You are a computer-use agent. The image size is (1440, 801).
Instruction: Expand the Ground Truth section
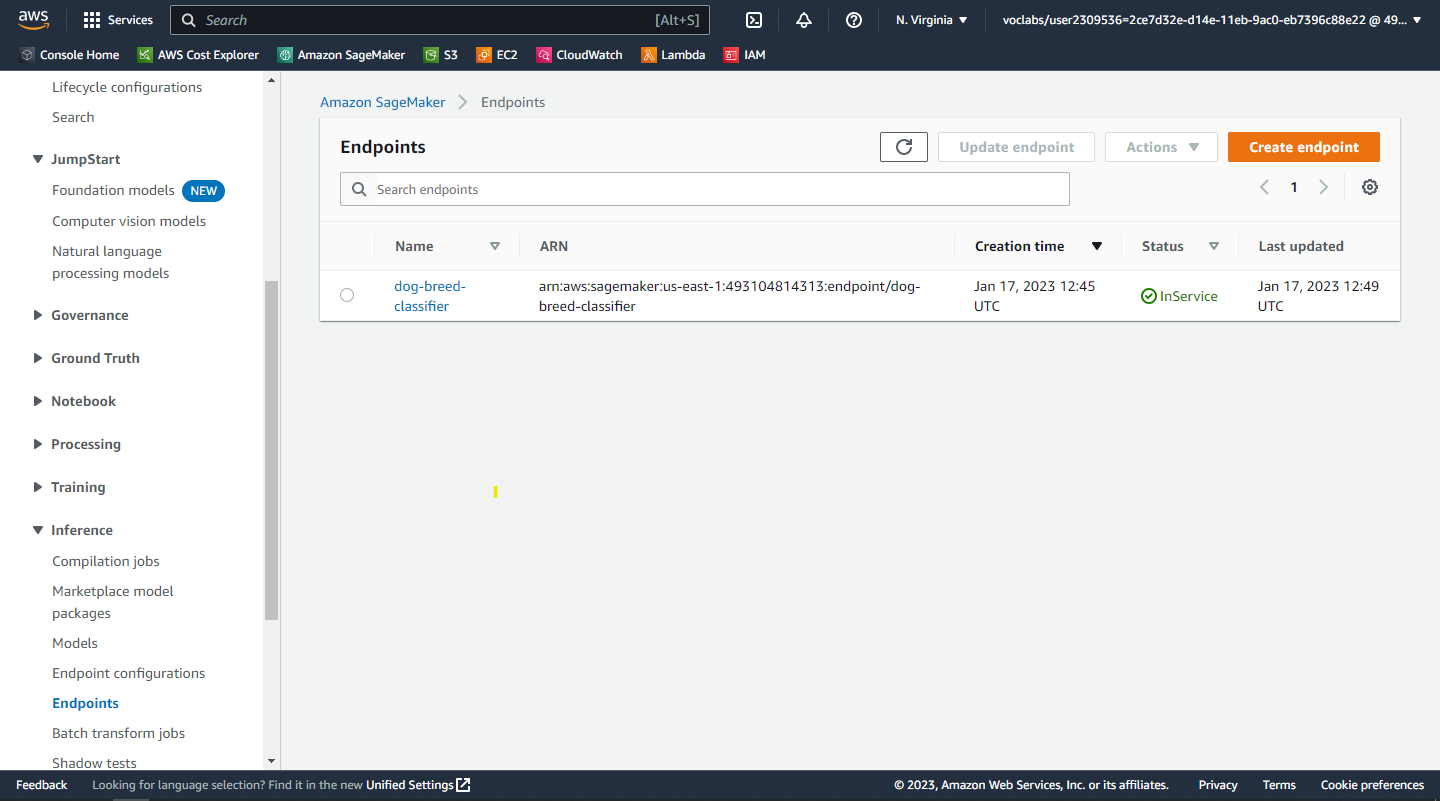pos(38,358)
